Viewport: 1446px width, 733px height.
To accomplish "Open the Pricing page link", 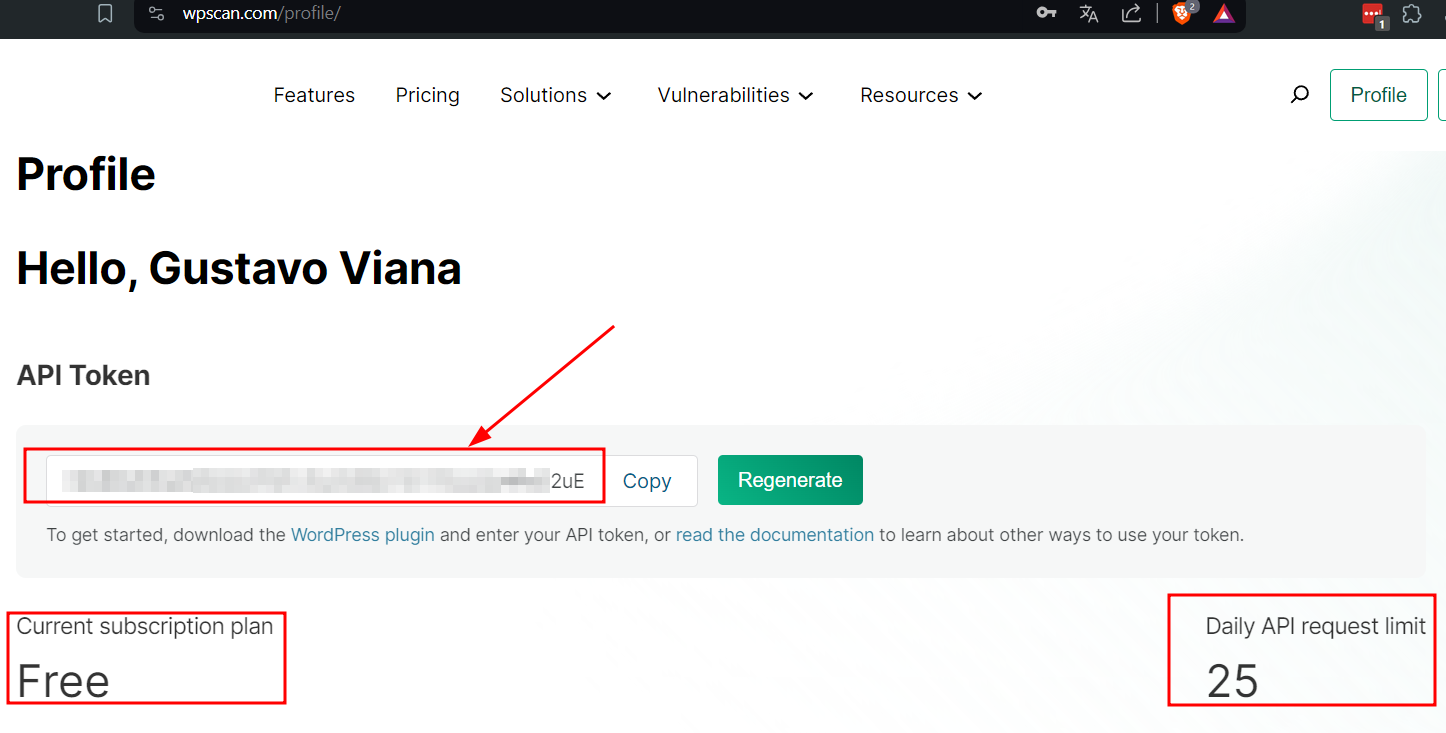I will (x=427, y=95).
